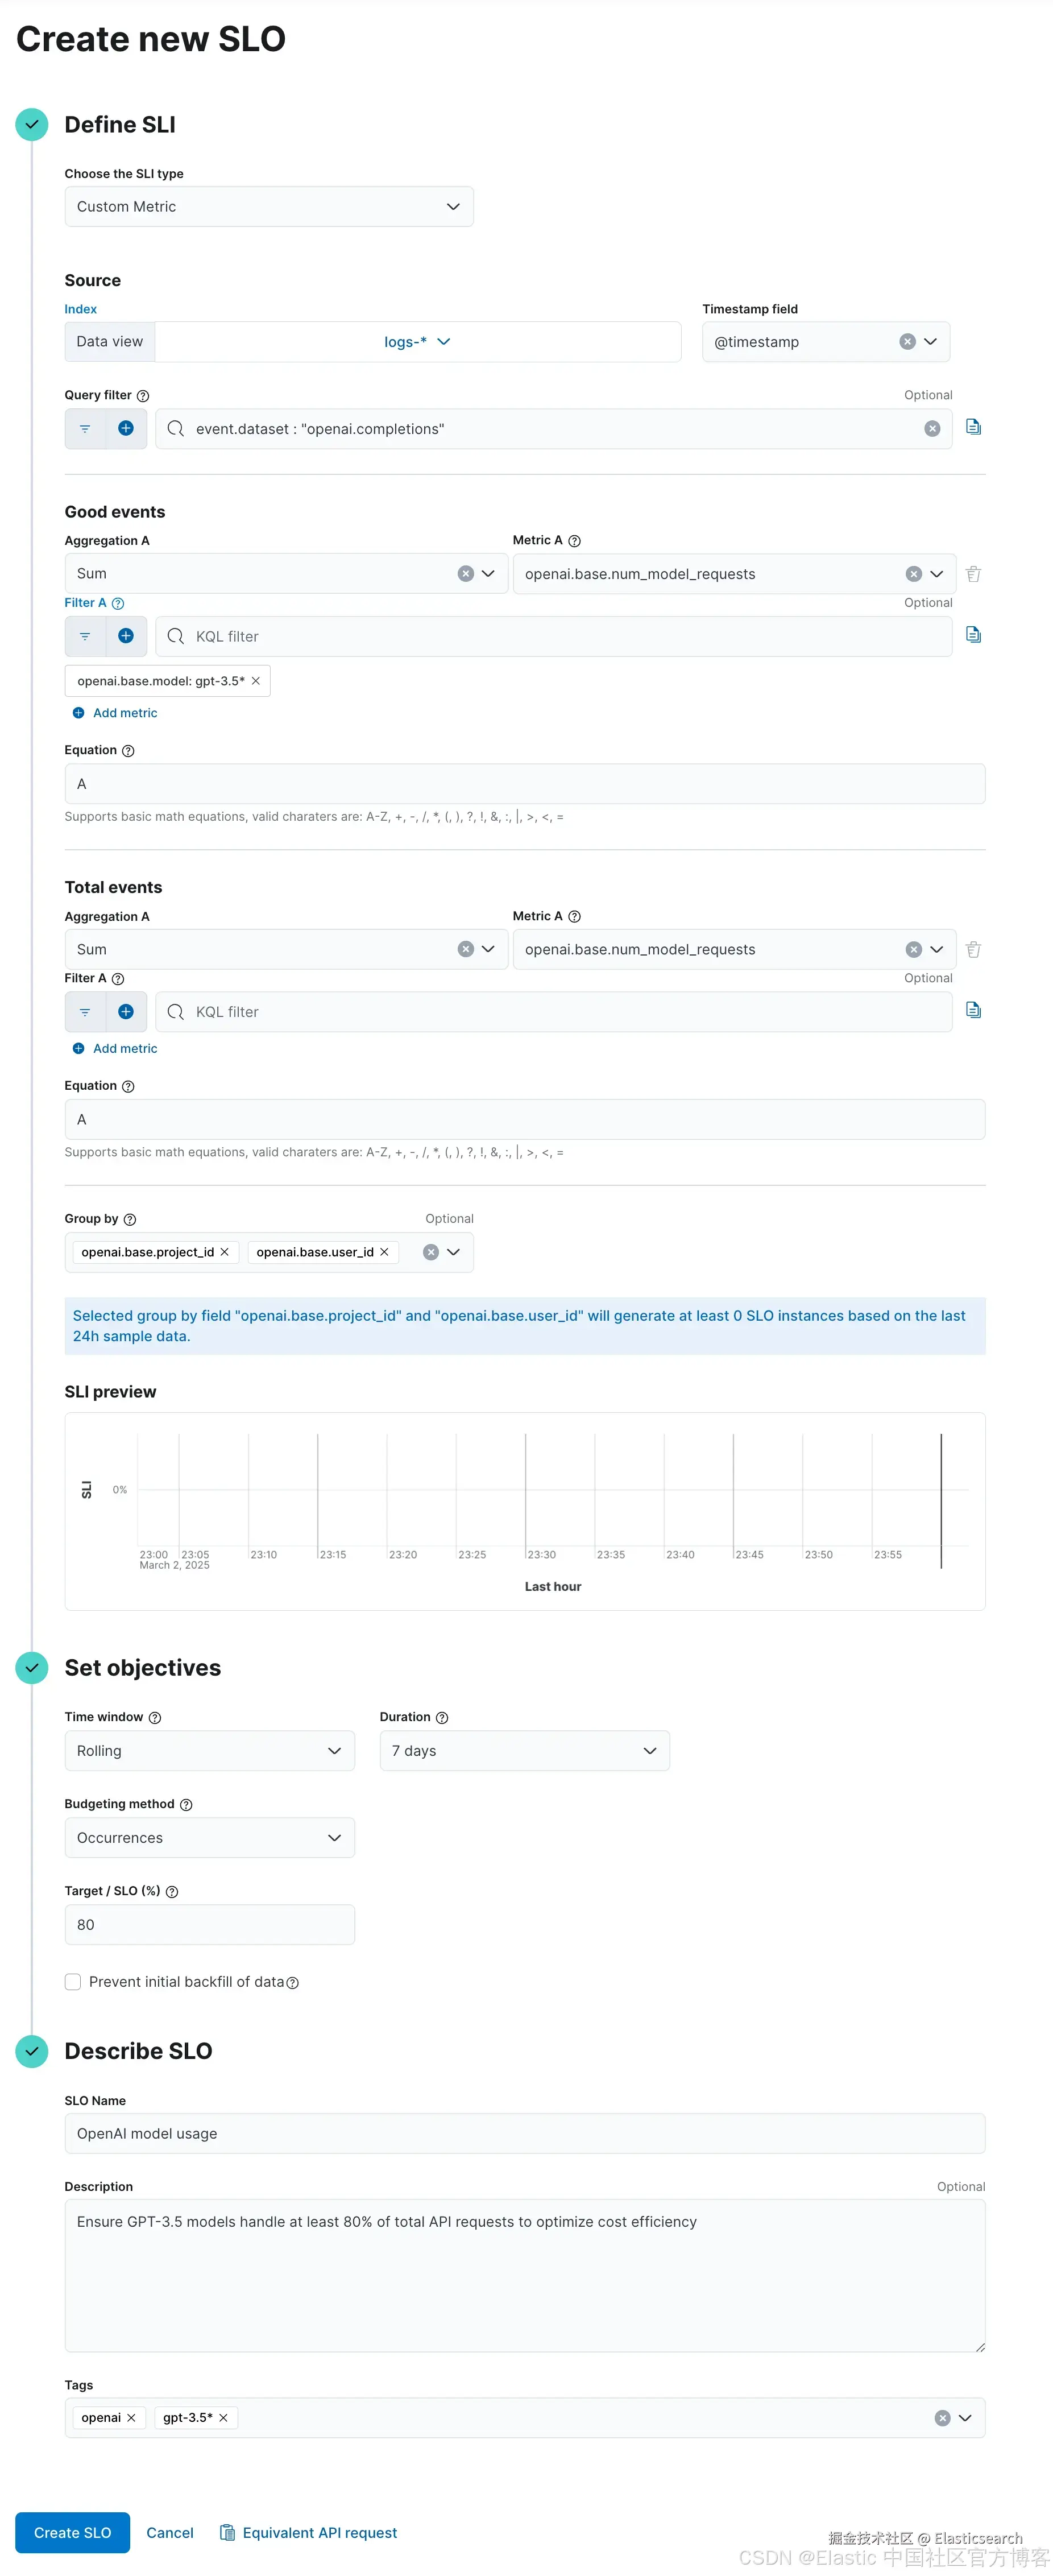Viewport: 1053px width, 2576px height.
Task: Remove the openai.base.model gpt-3.5* filter badge
Action: [x=256, y=681]
